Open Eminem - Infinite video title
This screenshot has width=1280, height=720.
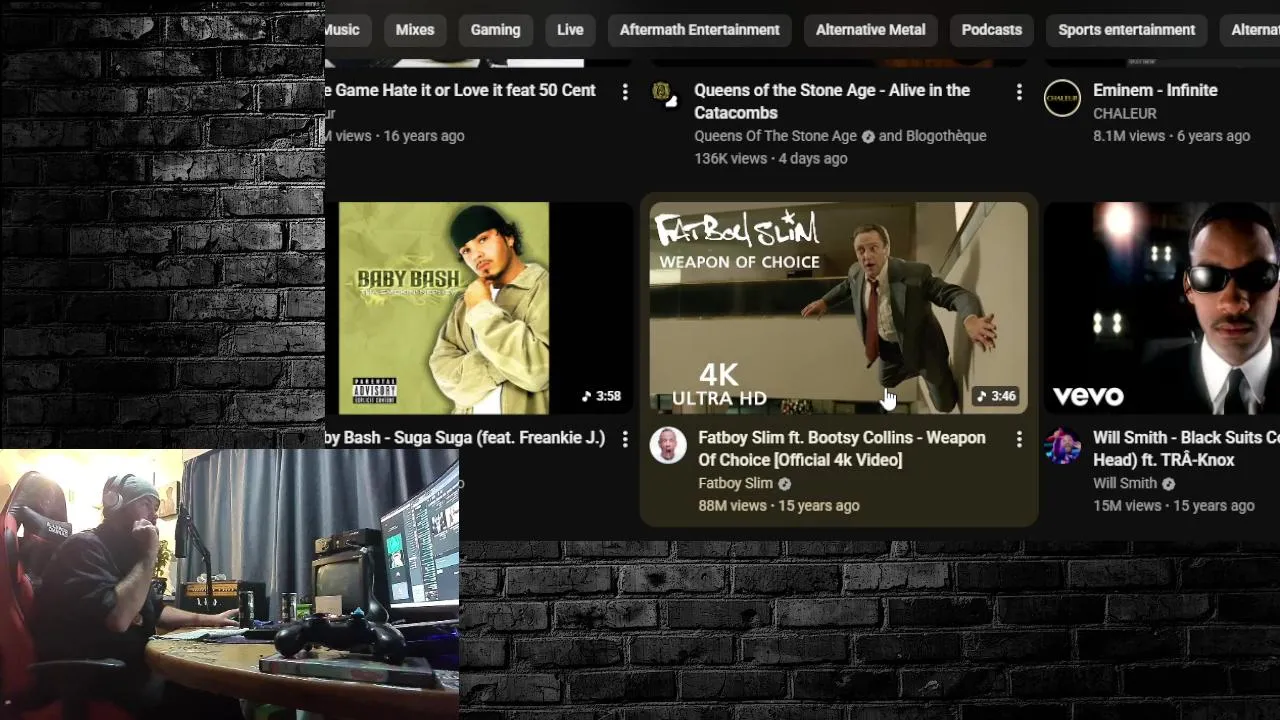1155,90
